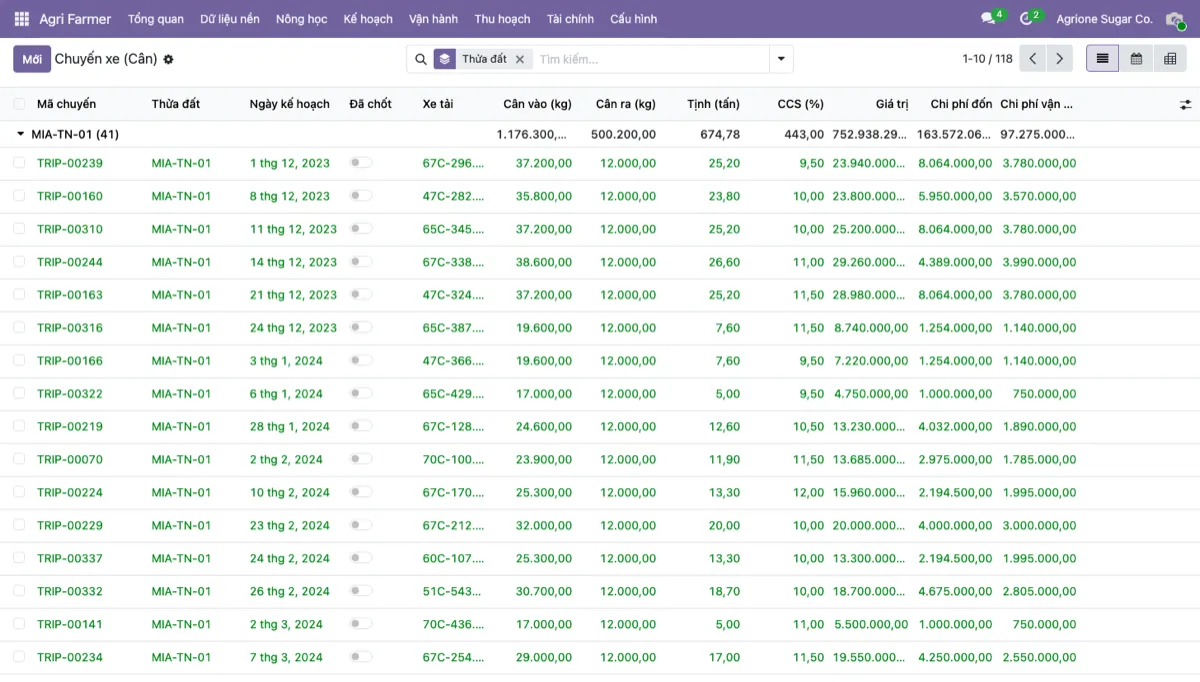The width and height of the screenshot is (1200, 682).
Task: Open trip record TRIP-00310
Action: point(70,229)
